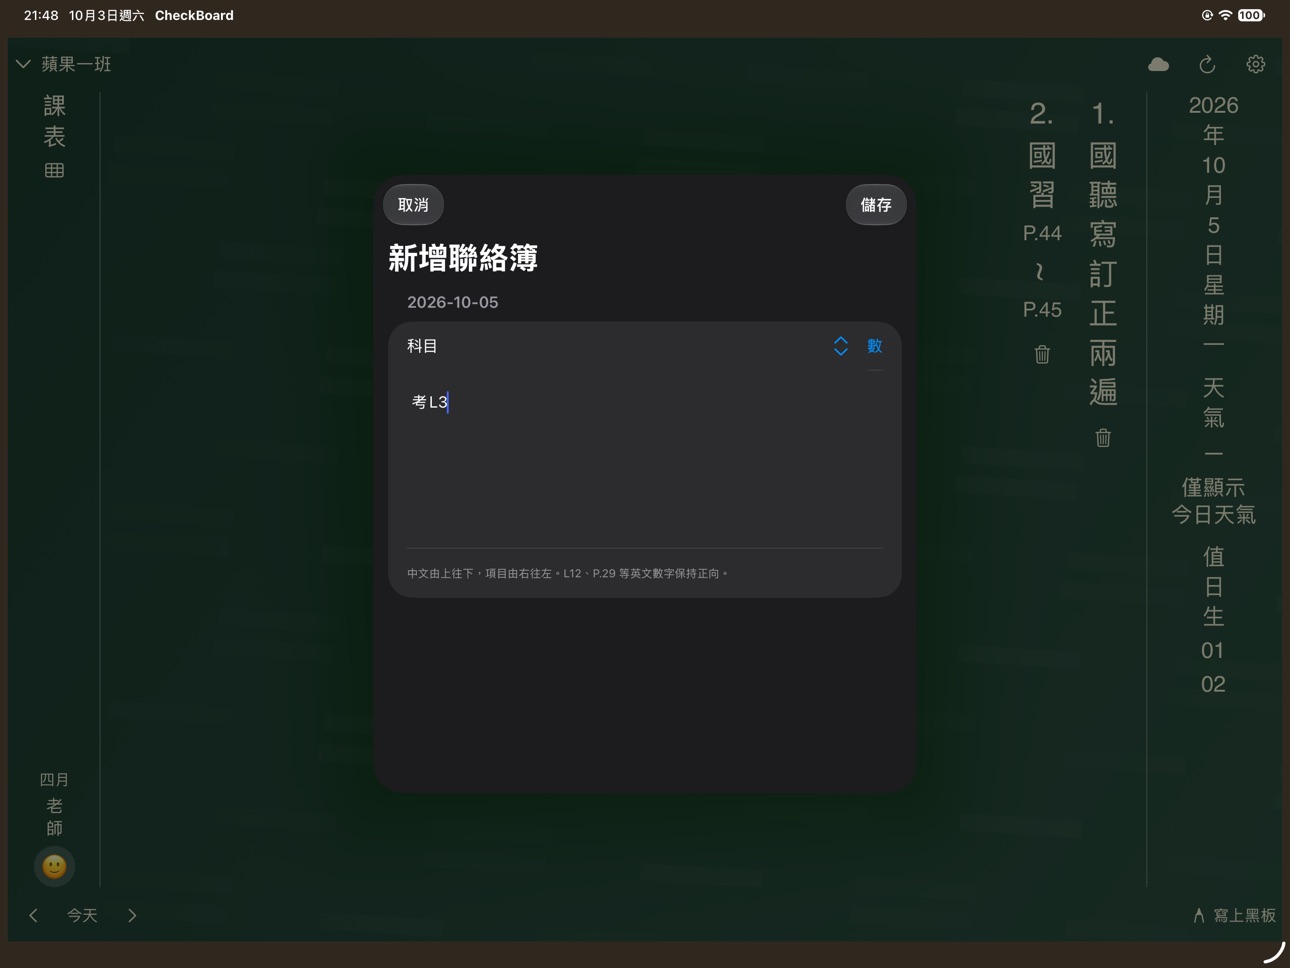Tap the battery indicator in status bar
Viewport: 1290px width, 968px height.
click(x=1251, y=15)
